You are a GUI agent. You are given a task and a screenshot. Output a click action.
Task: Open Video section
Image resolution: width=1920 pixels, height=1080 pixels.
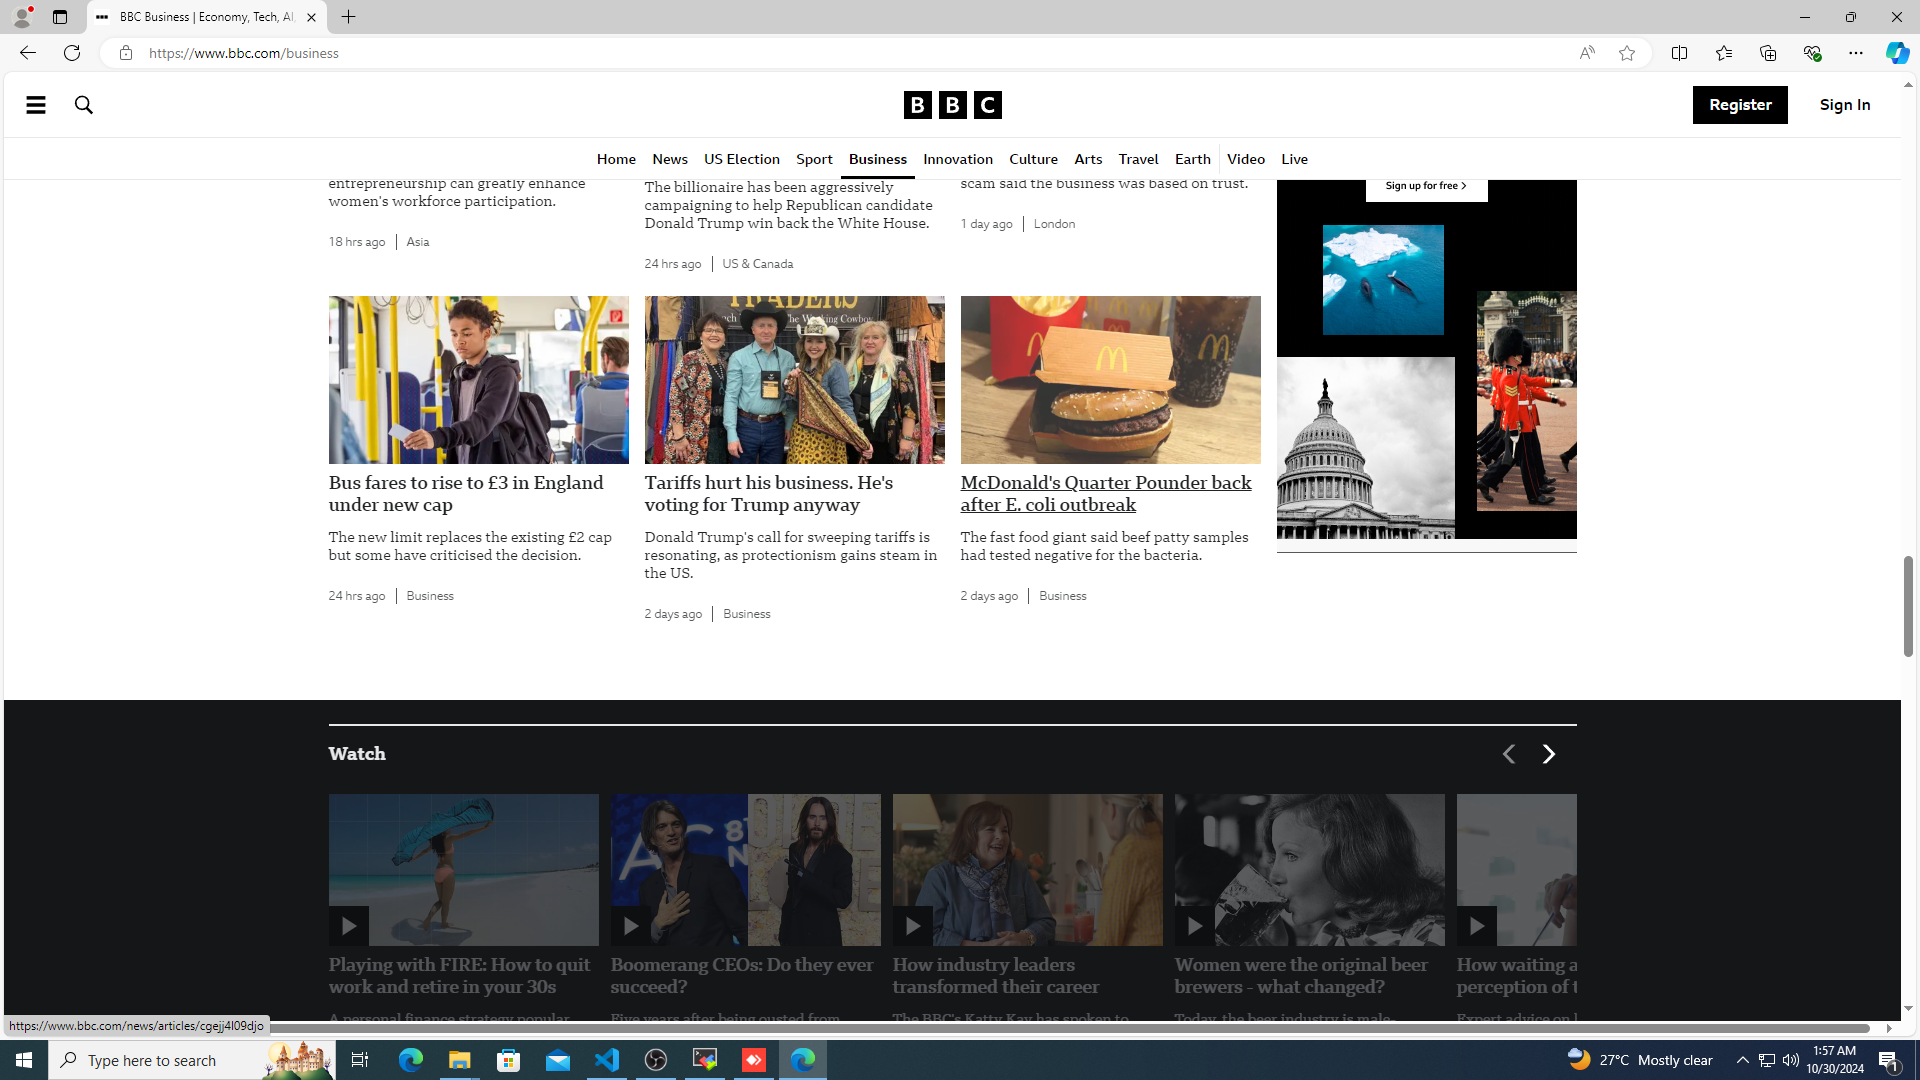tap(1246, 160)
